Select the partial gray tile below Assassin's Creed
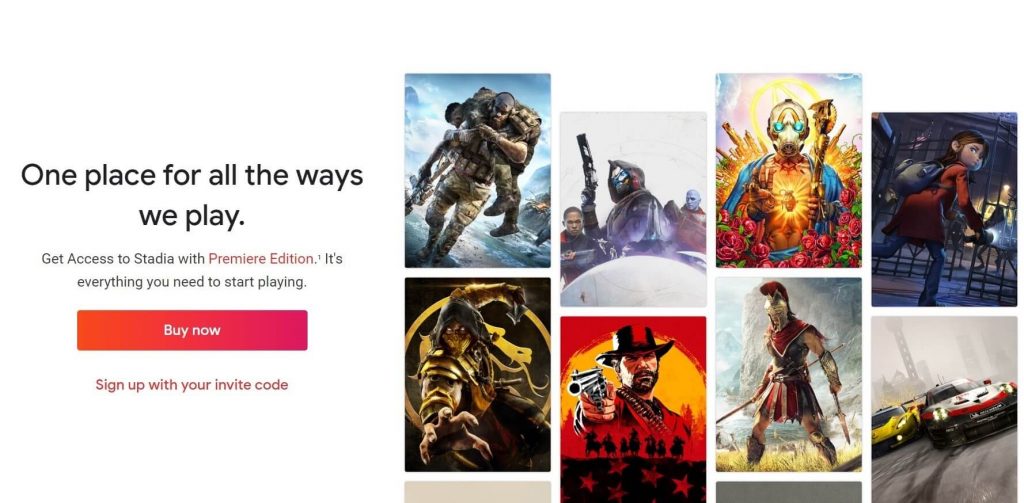 point(788,493)
